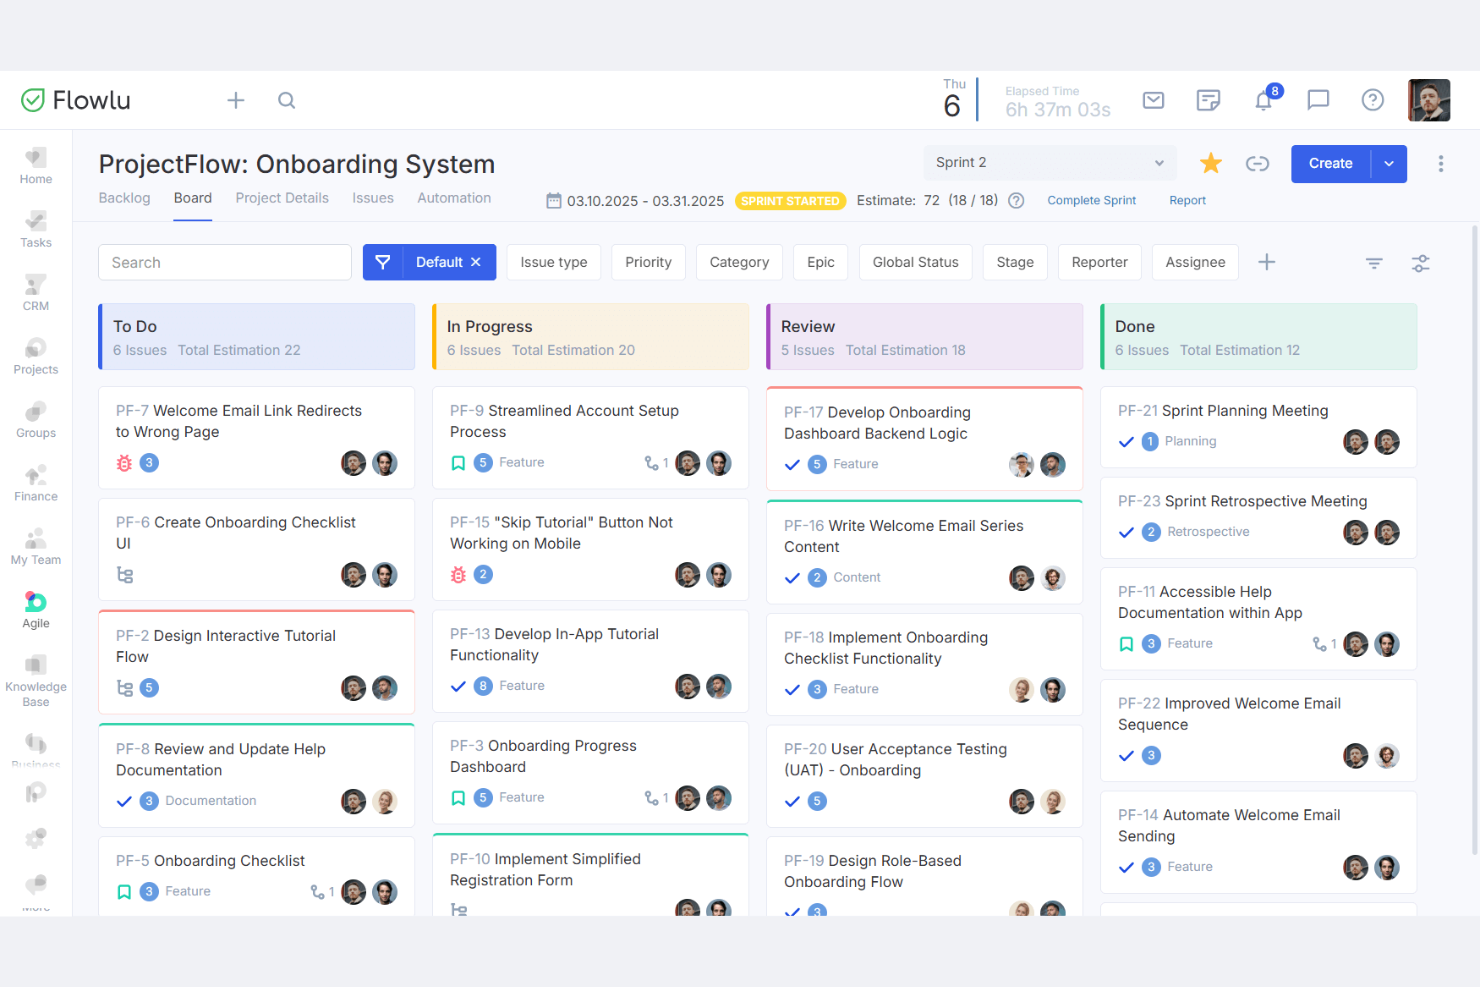This screenshot has width=1480, height=987.
Task: Click the estimate help question icon
Action: click(x=1016, y=200)
